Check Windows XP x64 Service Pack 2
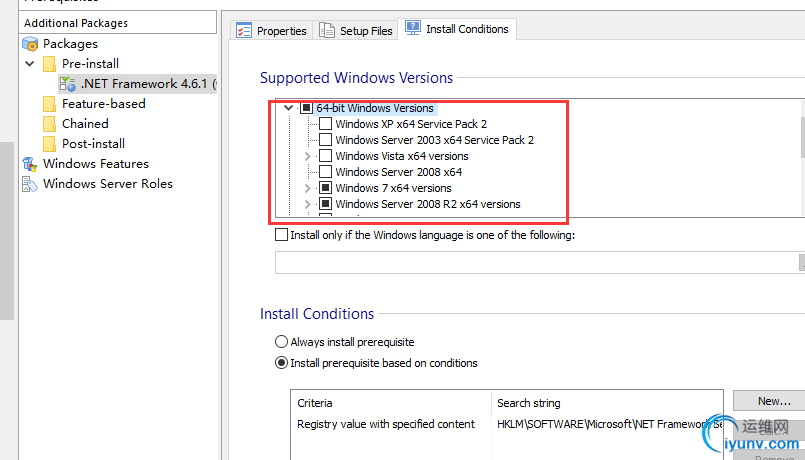Viewport: 805px width, 460px height. (325, 124)
